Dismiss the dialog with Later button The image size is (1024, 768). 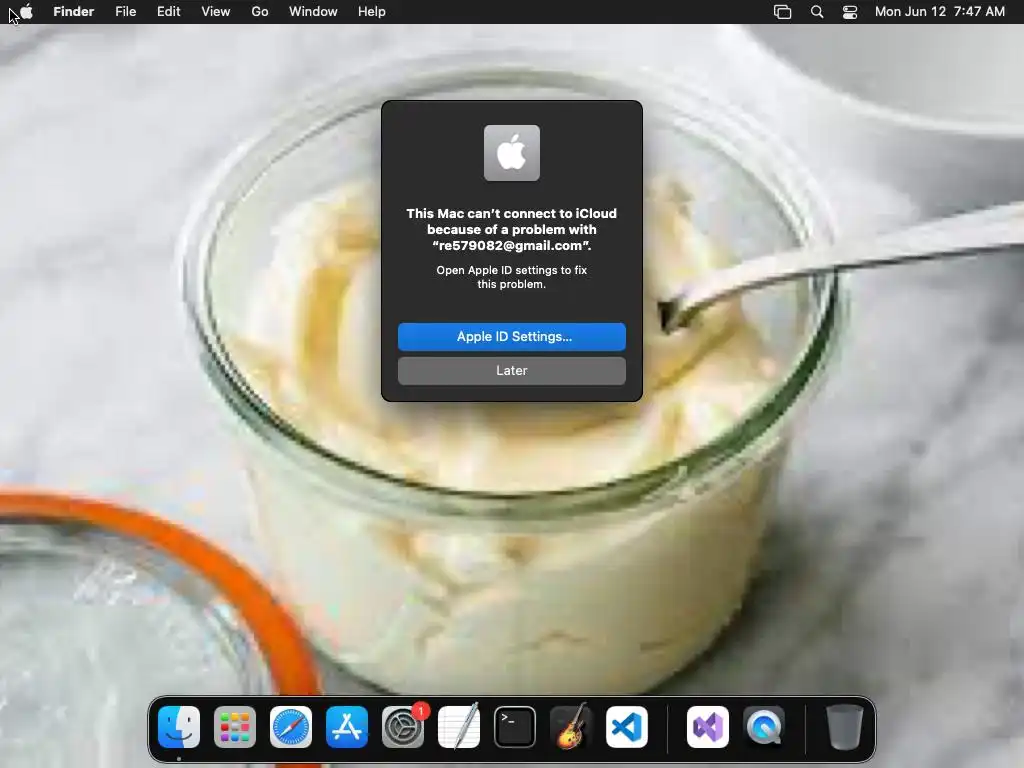coord(511,370)
